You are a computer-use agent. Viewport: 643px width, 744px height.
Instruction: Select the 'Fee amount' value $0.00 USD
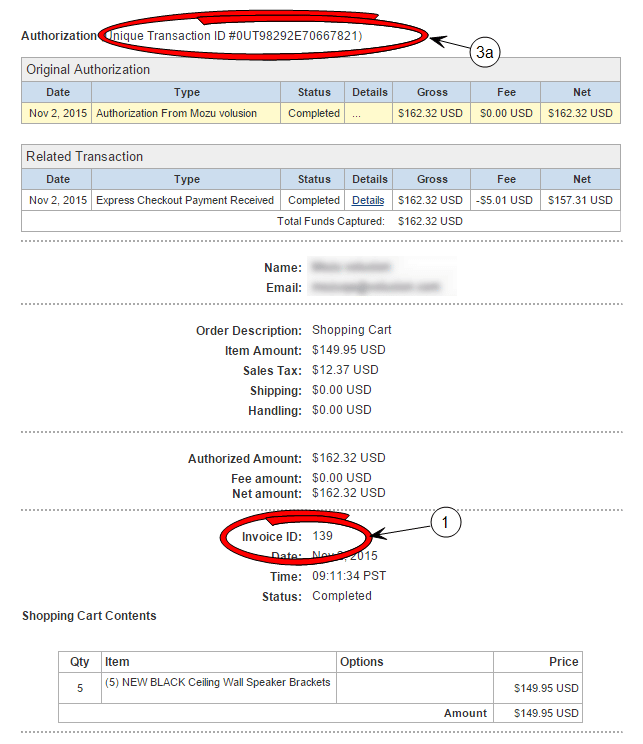(x=342, y=478)
